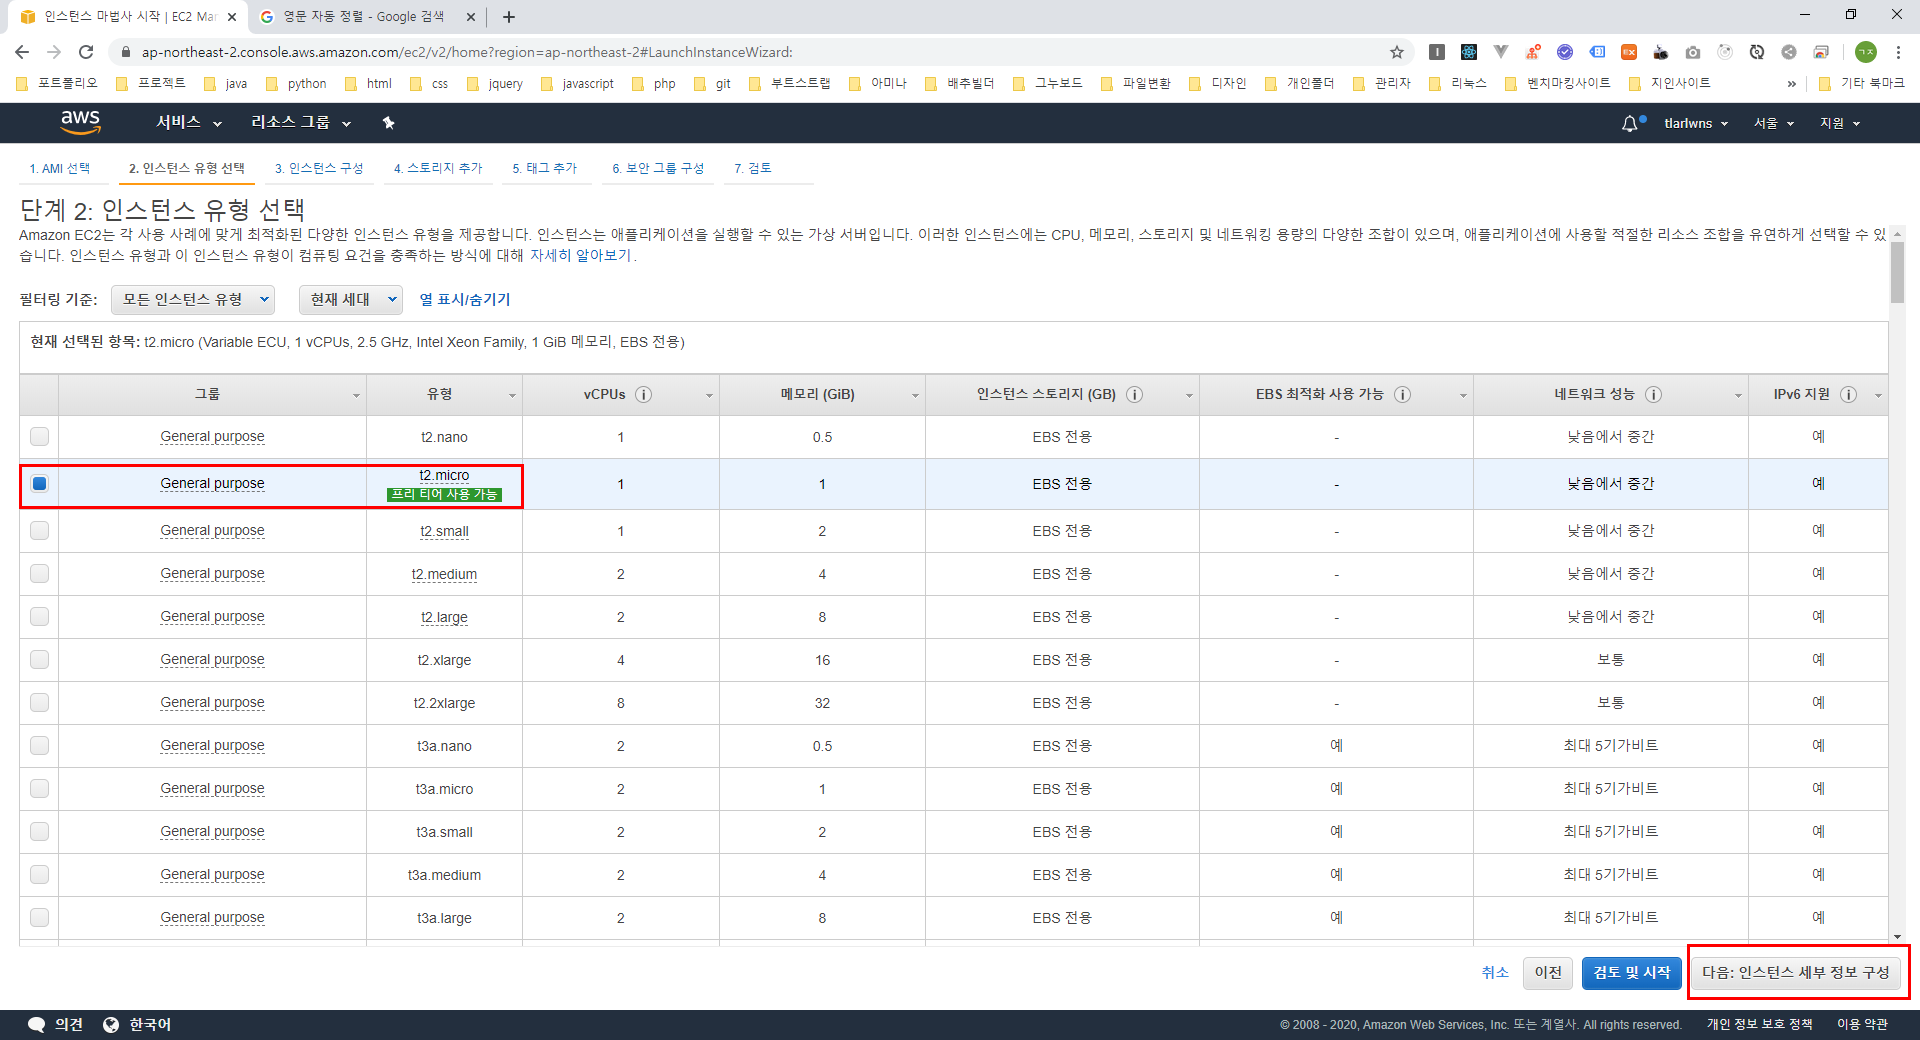1920x1040 pixels.
Task: Open the python bookmark folder
Action: [296, 83]
